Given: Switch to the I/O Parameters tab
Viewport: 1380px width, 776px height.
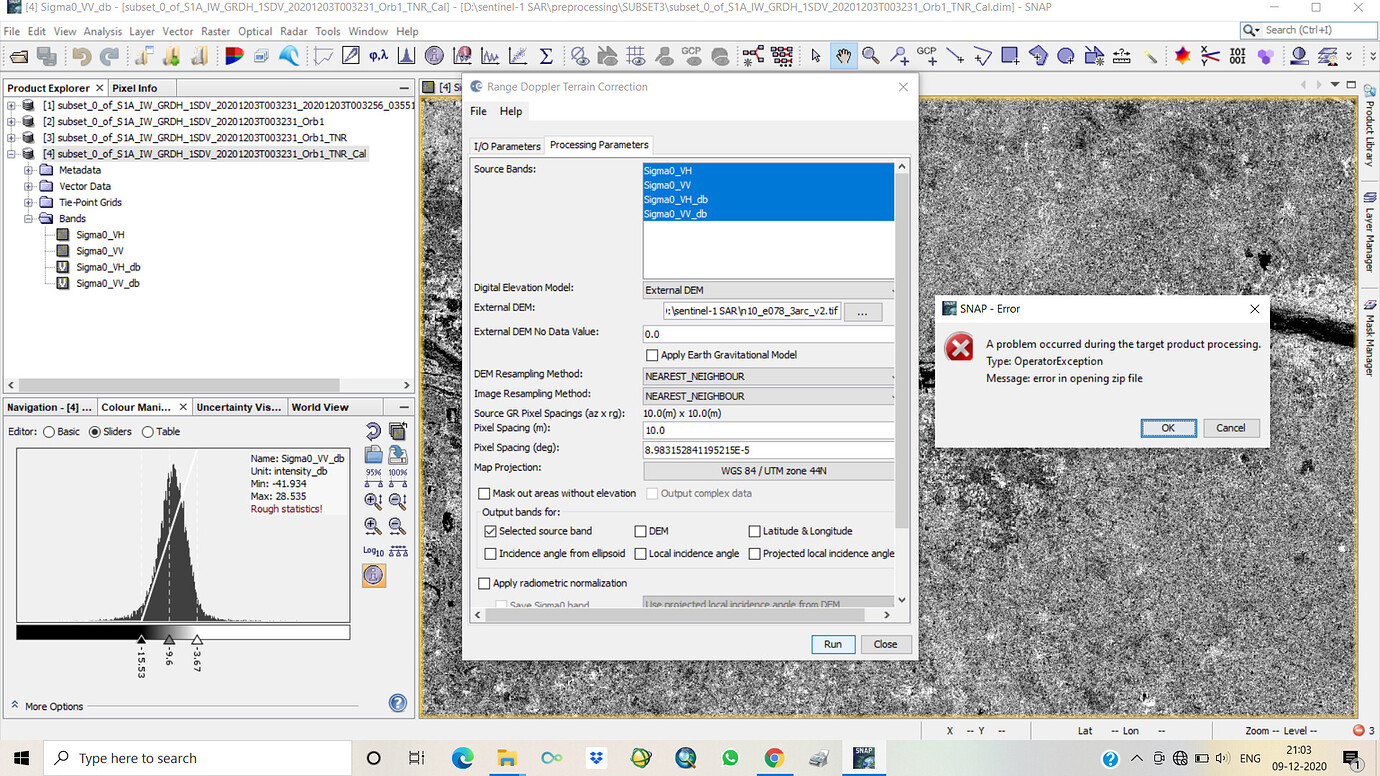Looking at the screenshot, I should [506, 145].
